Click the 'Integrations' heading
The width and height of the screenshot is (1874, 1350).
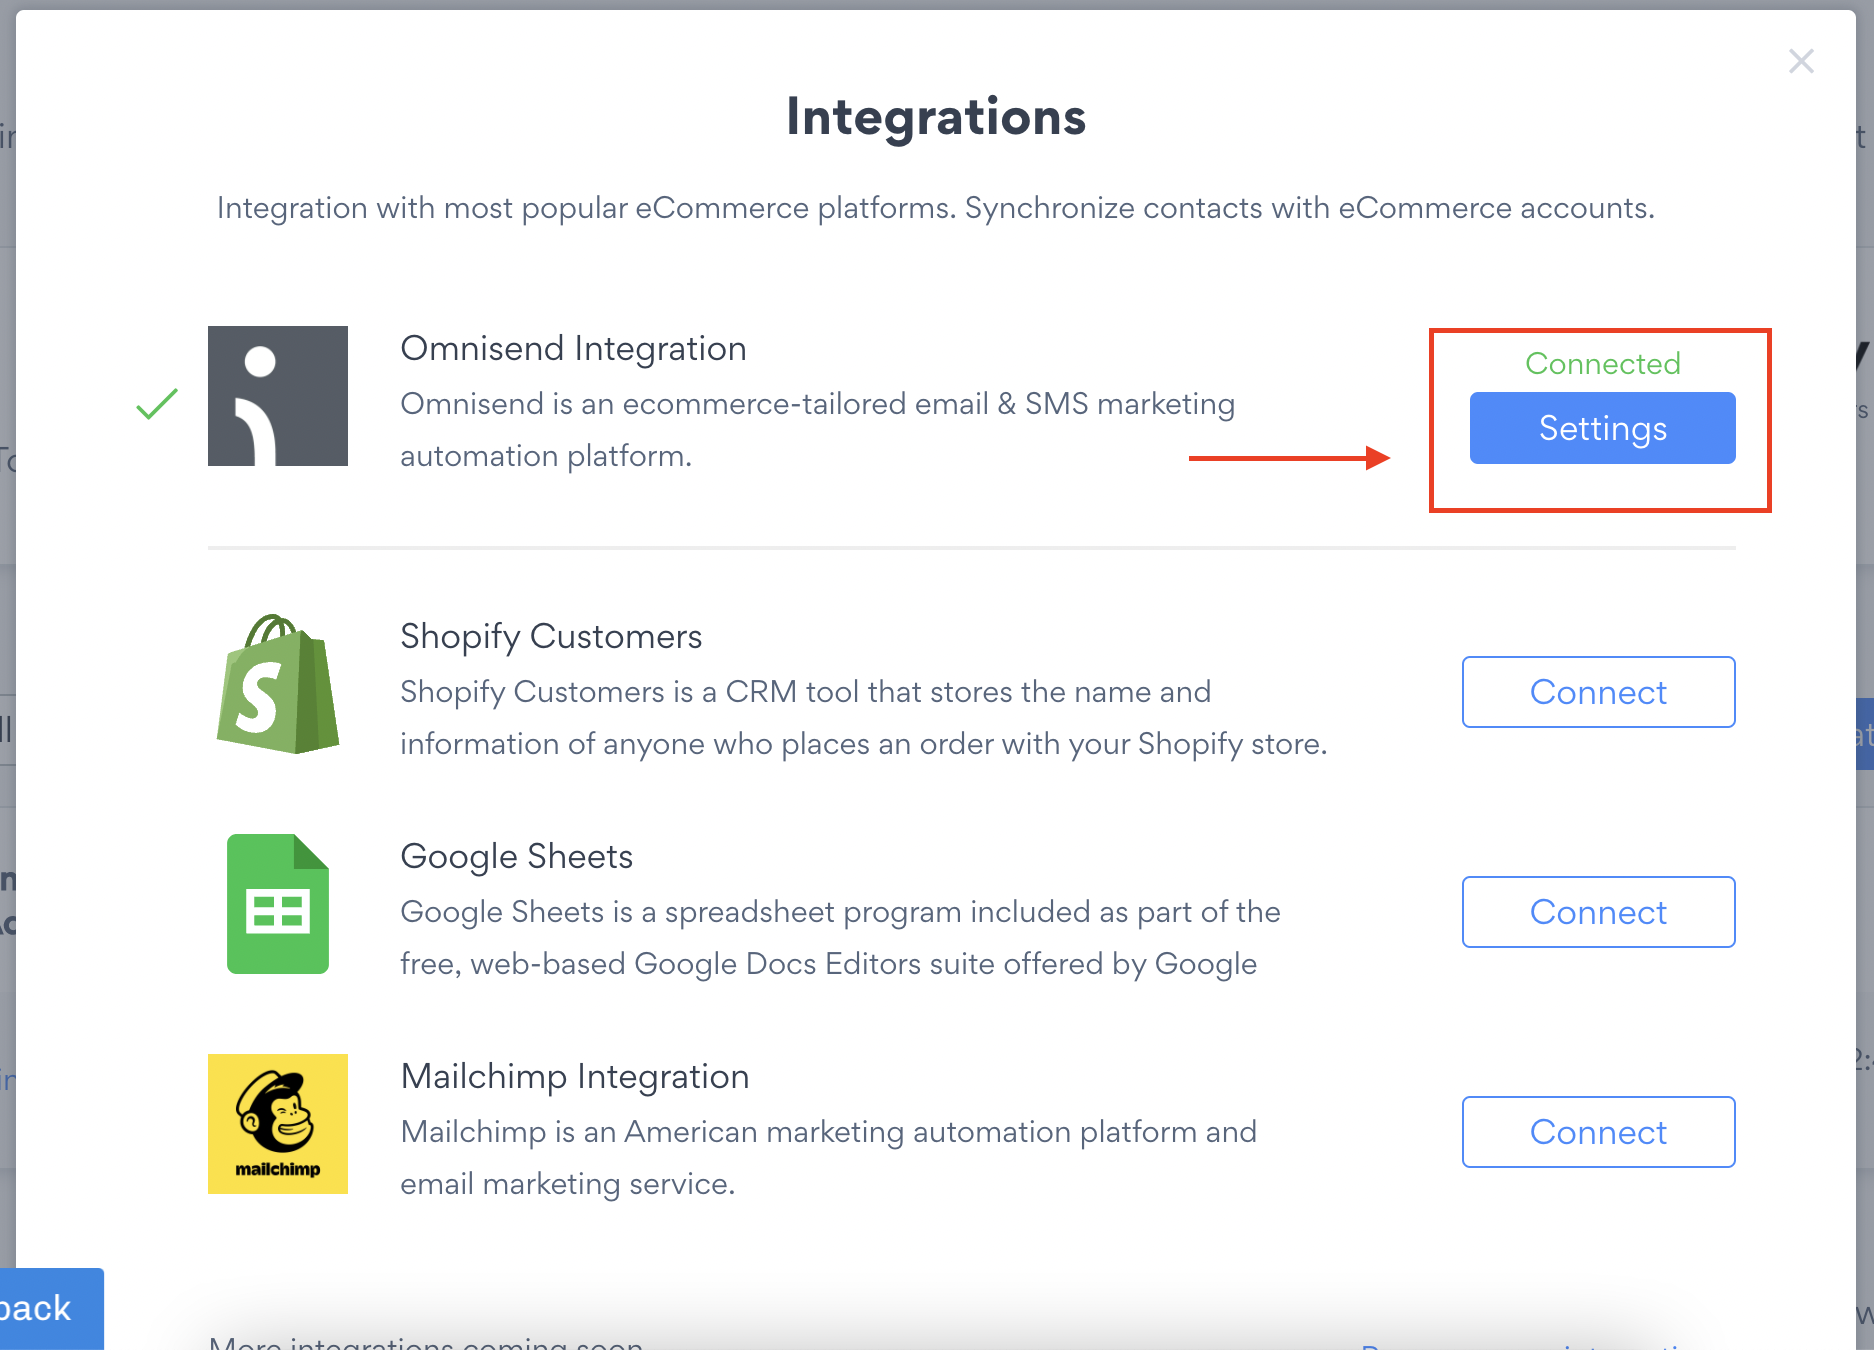tap(936, 117)
